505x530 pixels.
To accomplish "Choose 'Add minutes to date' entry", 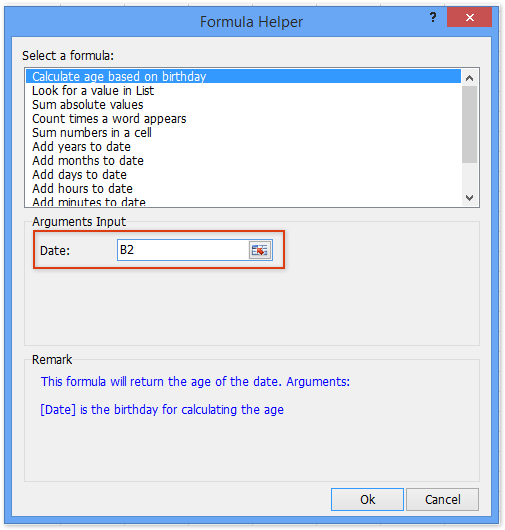I will (243, 201).
